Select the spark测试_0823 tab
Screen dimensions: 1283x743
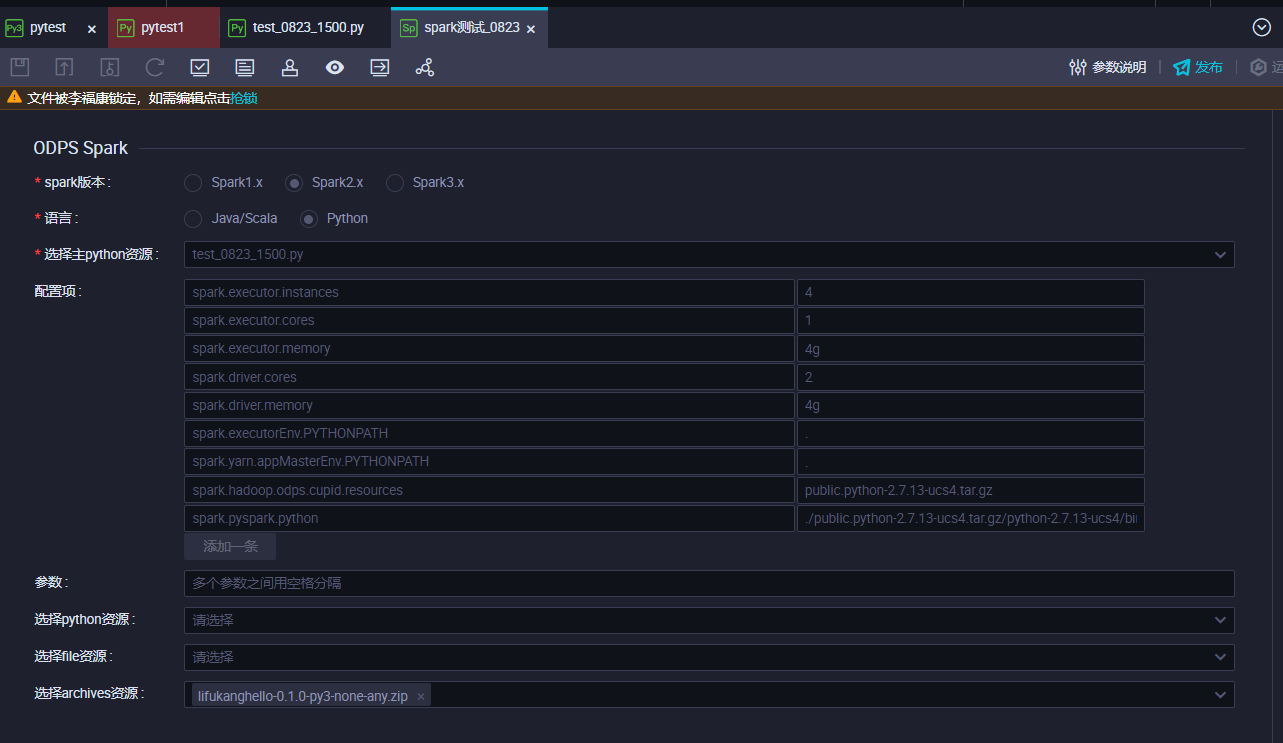pyautogui.click(x=471, y=28)
